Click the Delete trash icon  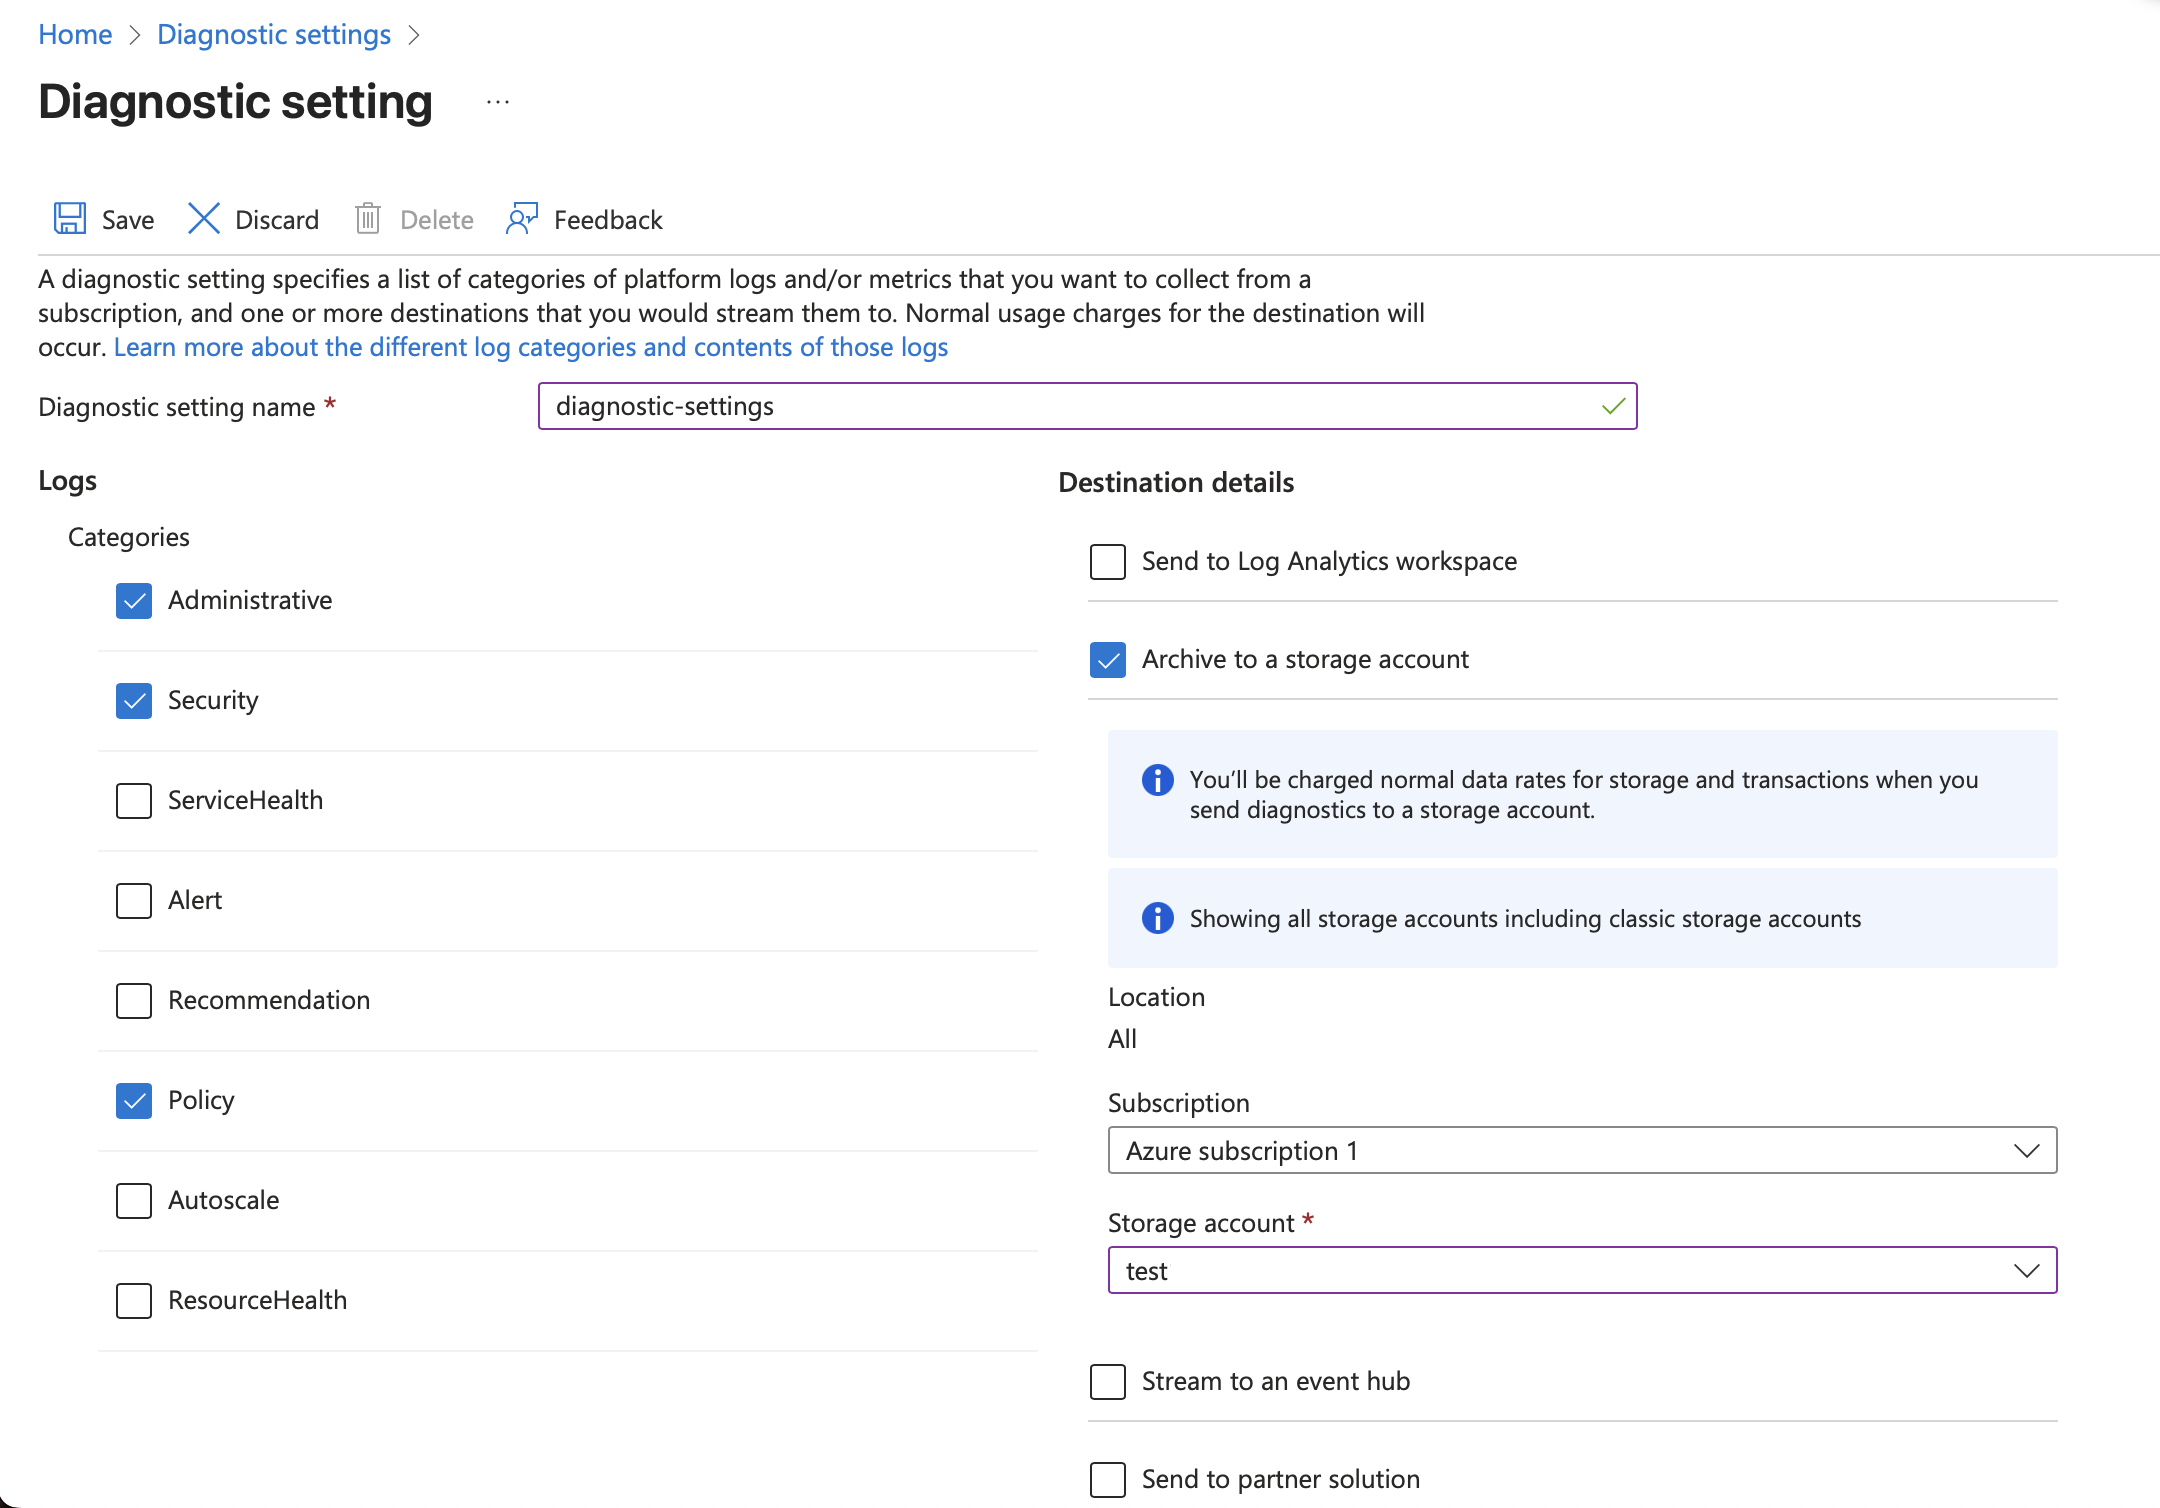[x=368, y=219]
